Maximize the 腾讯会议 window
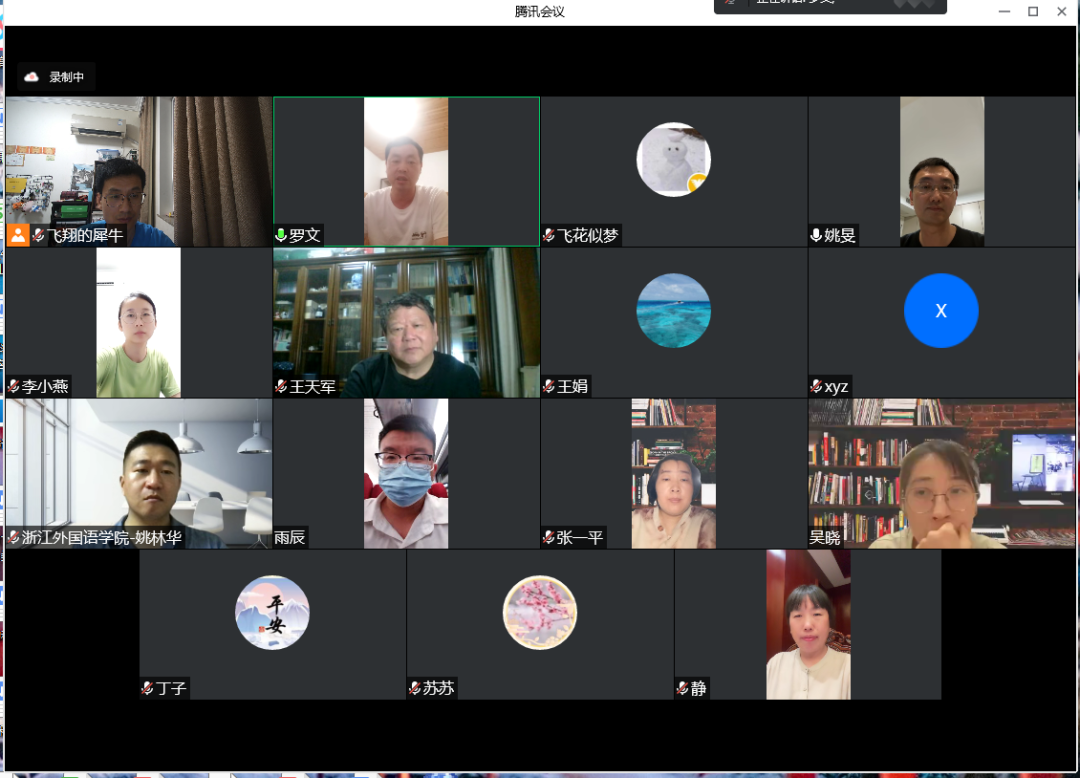This screenshot has width=1080, height=778. click(x=1033, y=12)
